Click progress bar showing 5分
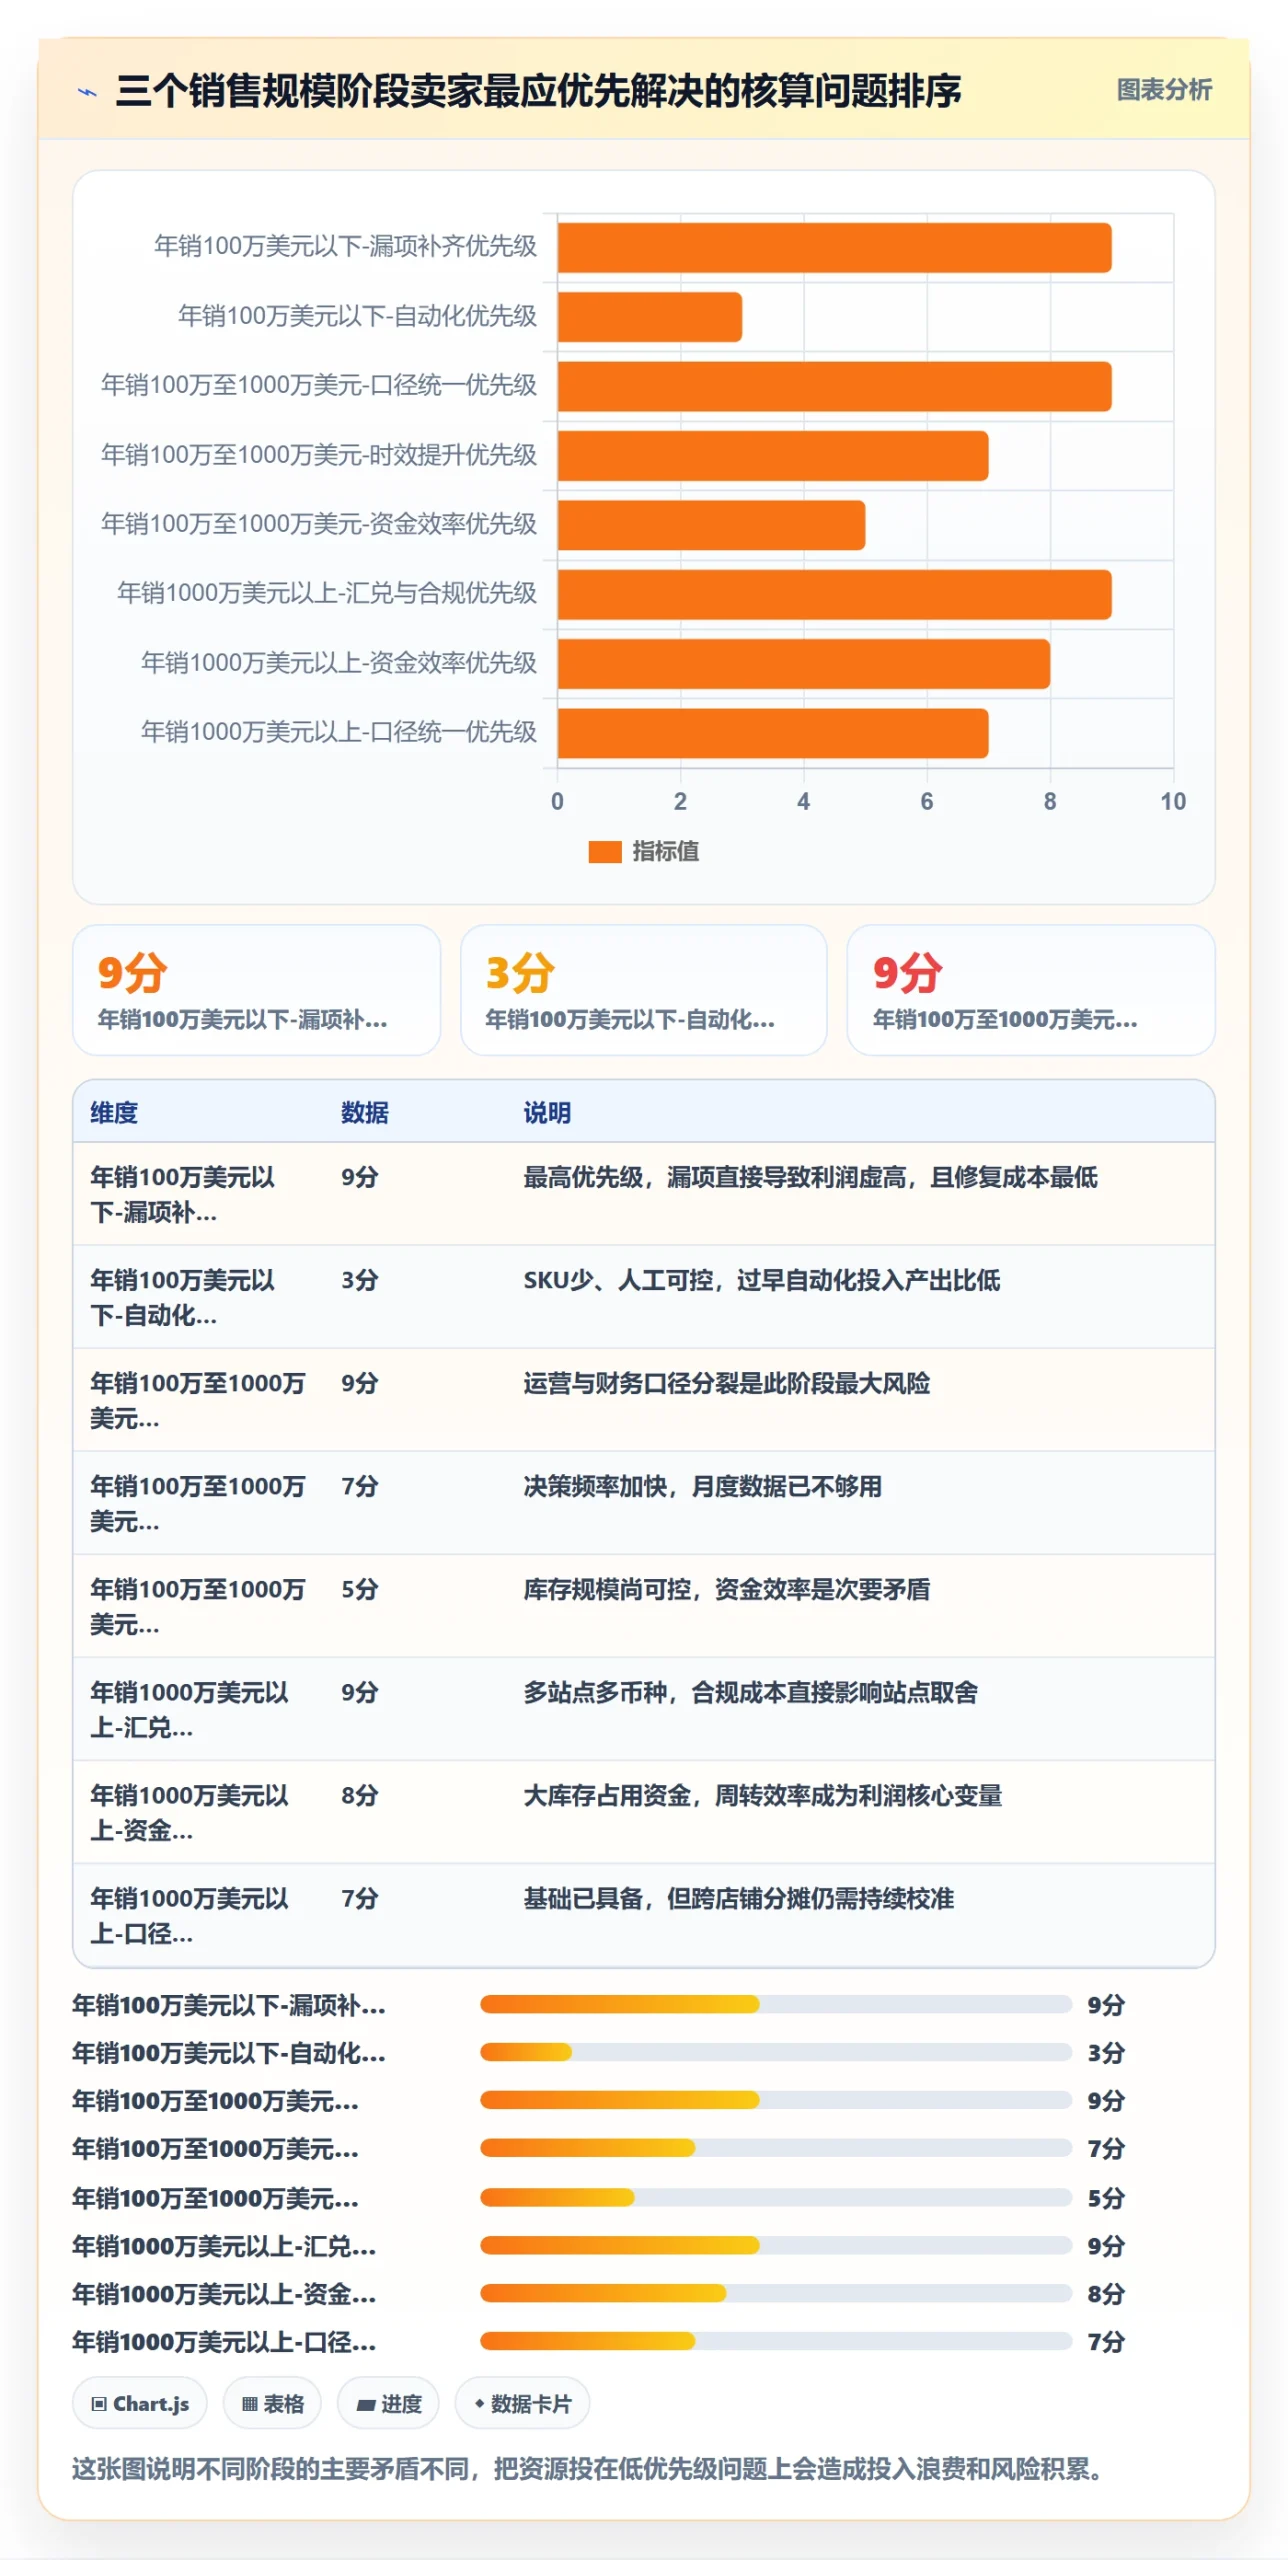The image size is (1288, 2560). click(x=776, y=2197)
